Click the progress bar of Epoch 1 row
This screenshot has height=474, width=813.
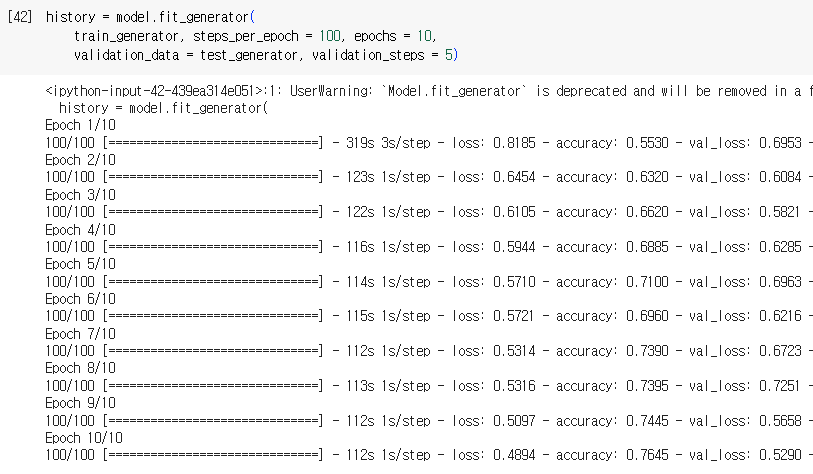(213, 143)
